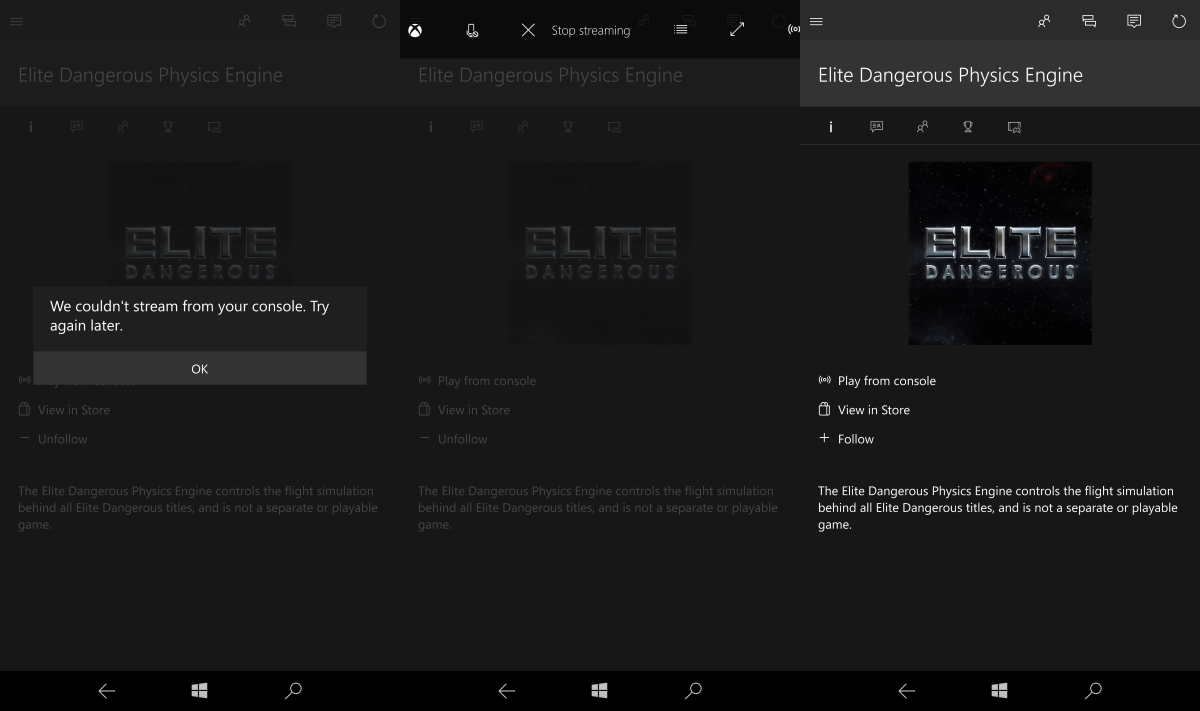The height and width of the screenshot is (711, 1200).
Task: Click the Elite Dangerous game artwork
Action: (x=999, y=253)
